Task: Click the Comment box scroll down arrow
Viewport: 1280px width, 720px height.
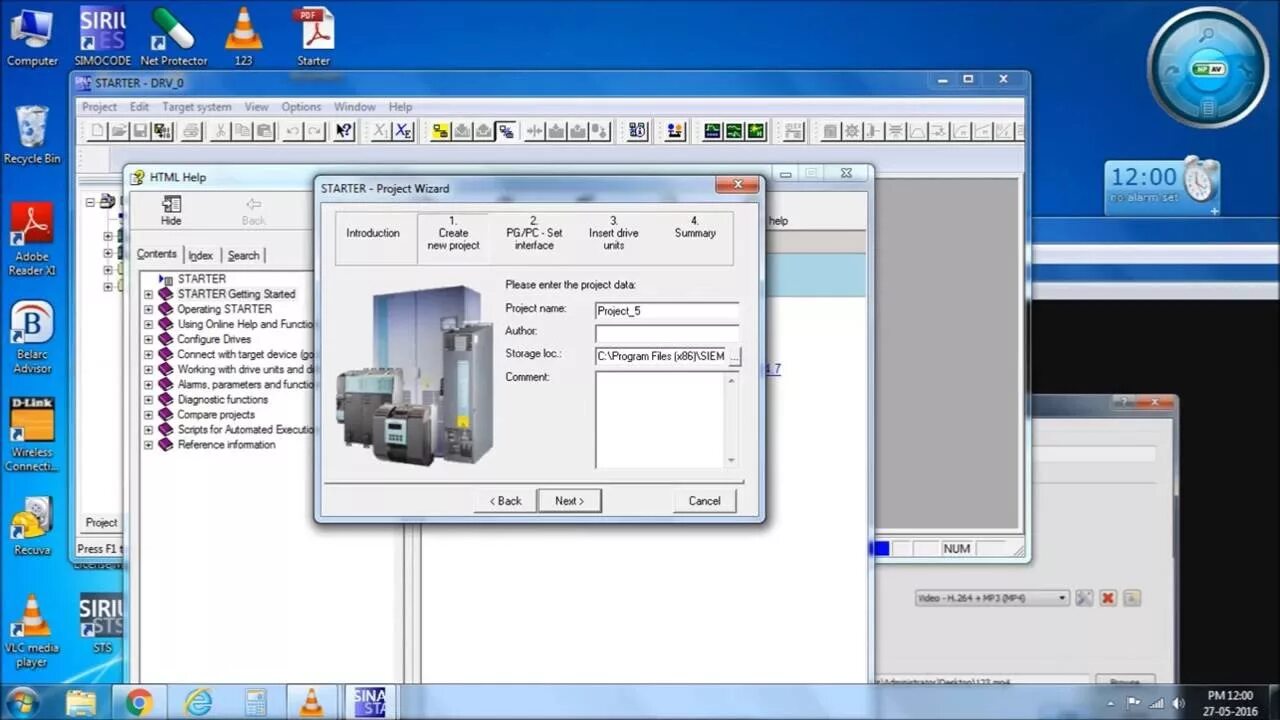Action: coord(732,460)
